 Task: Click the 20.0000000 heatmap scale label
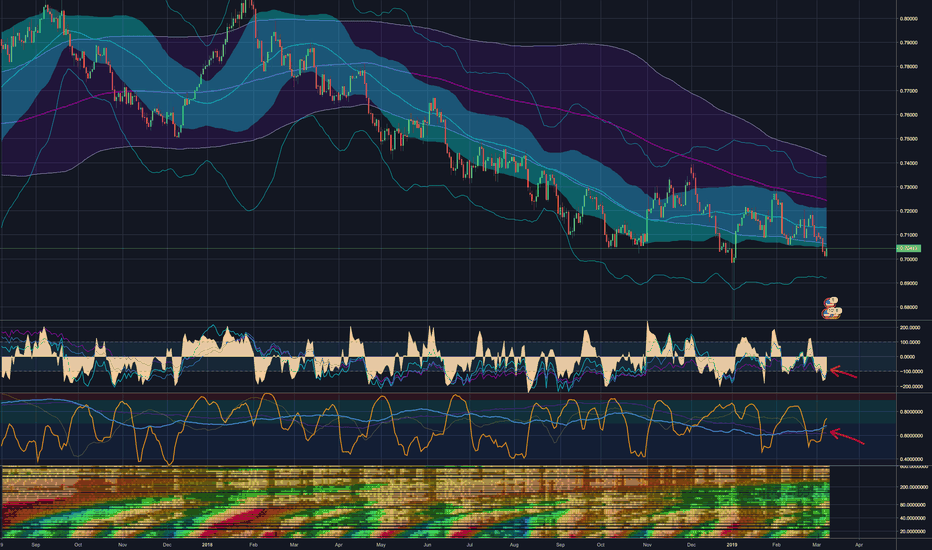pos(912,532)
